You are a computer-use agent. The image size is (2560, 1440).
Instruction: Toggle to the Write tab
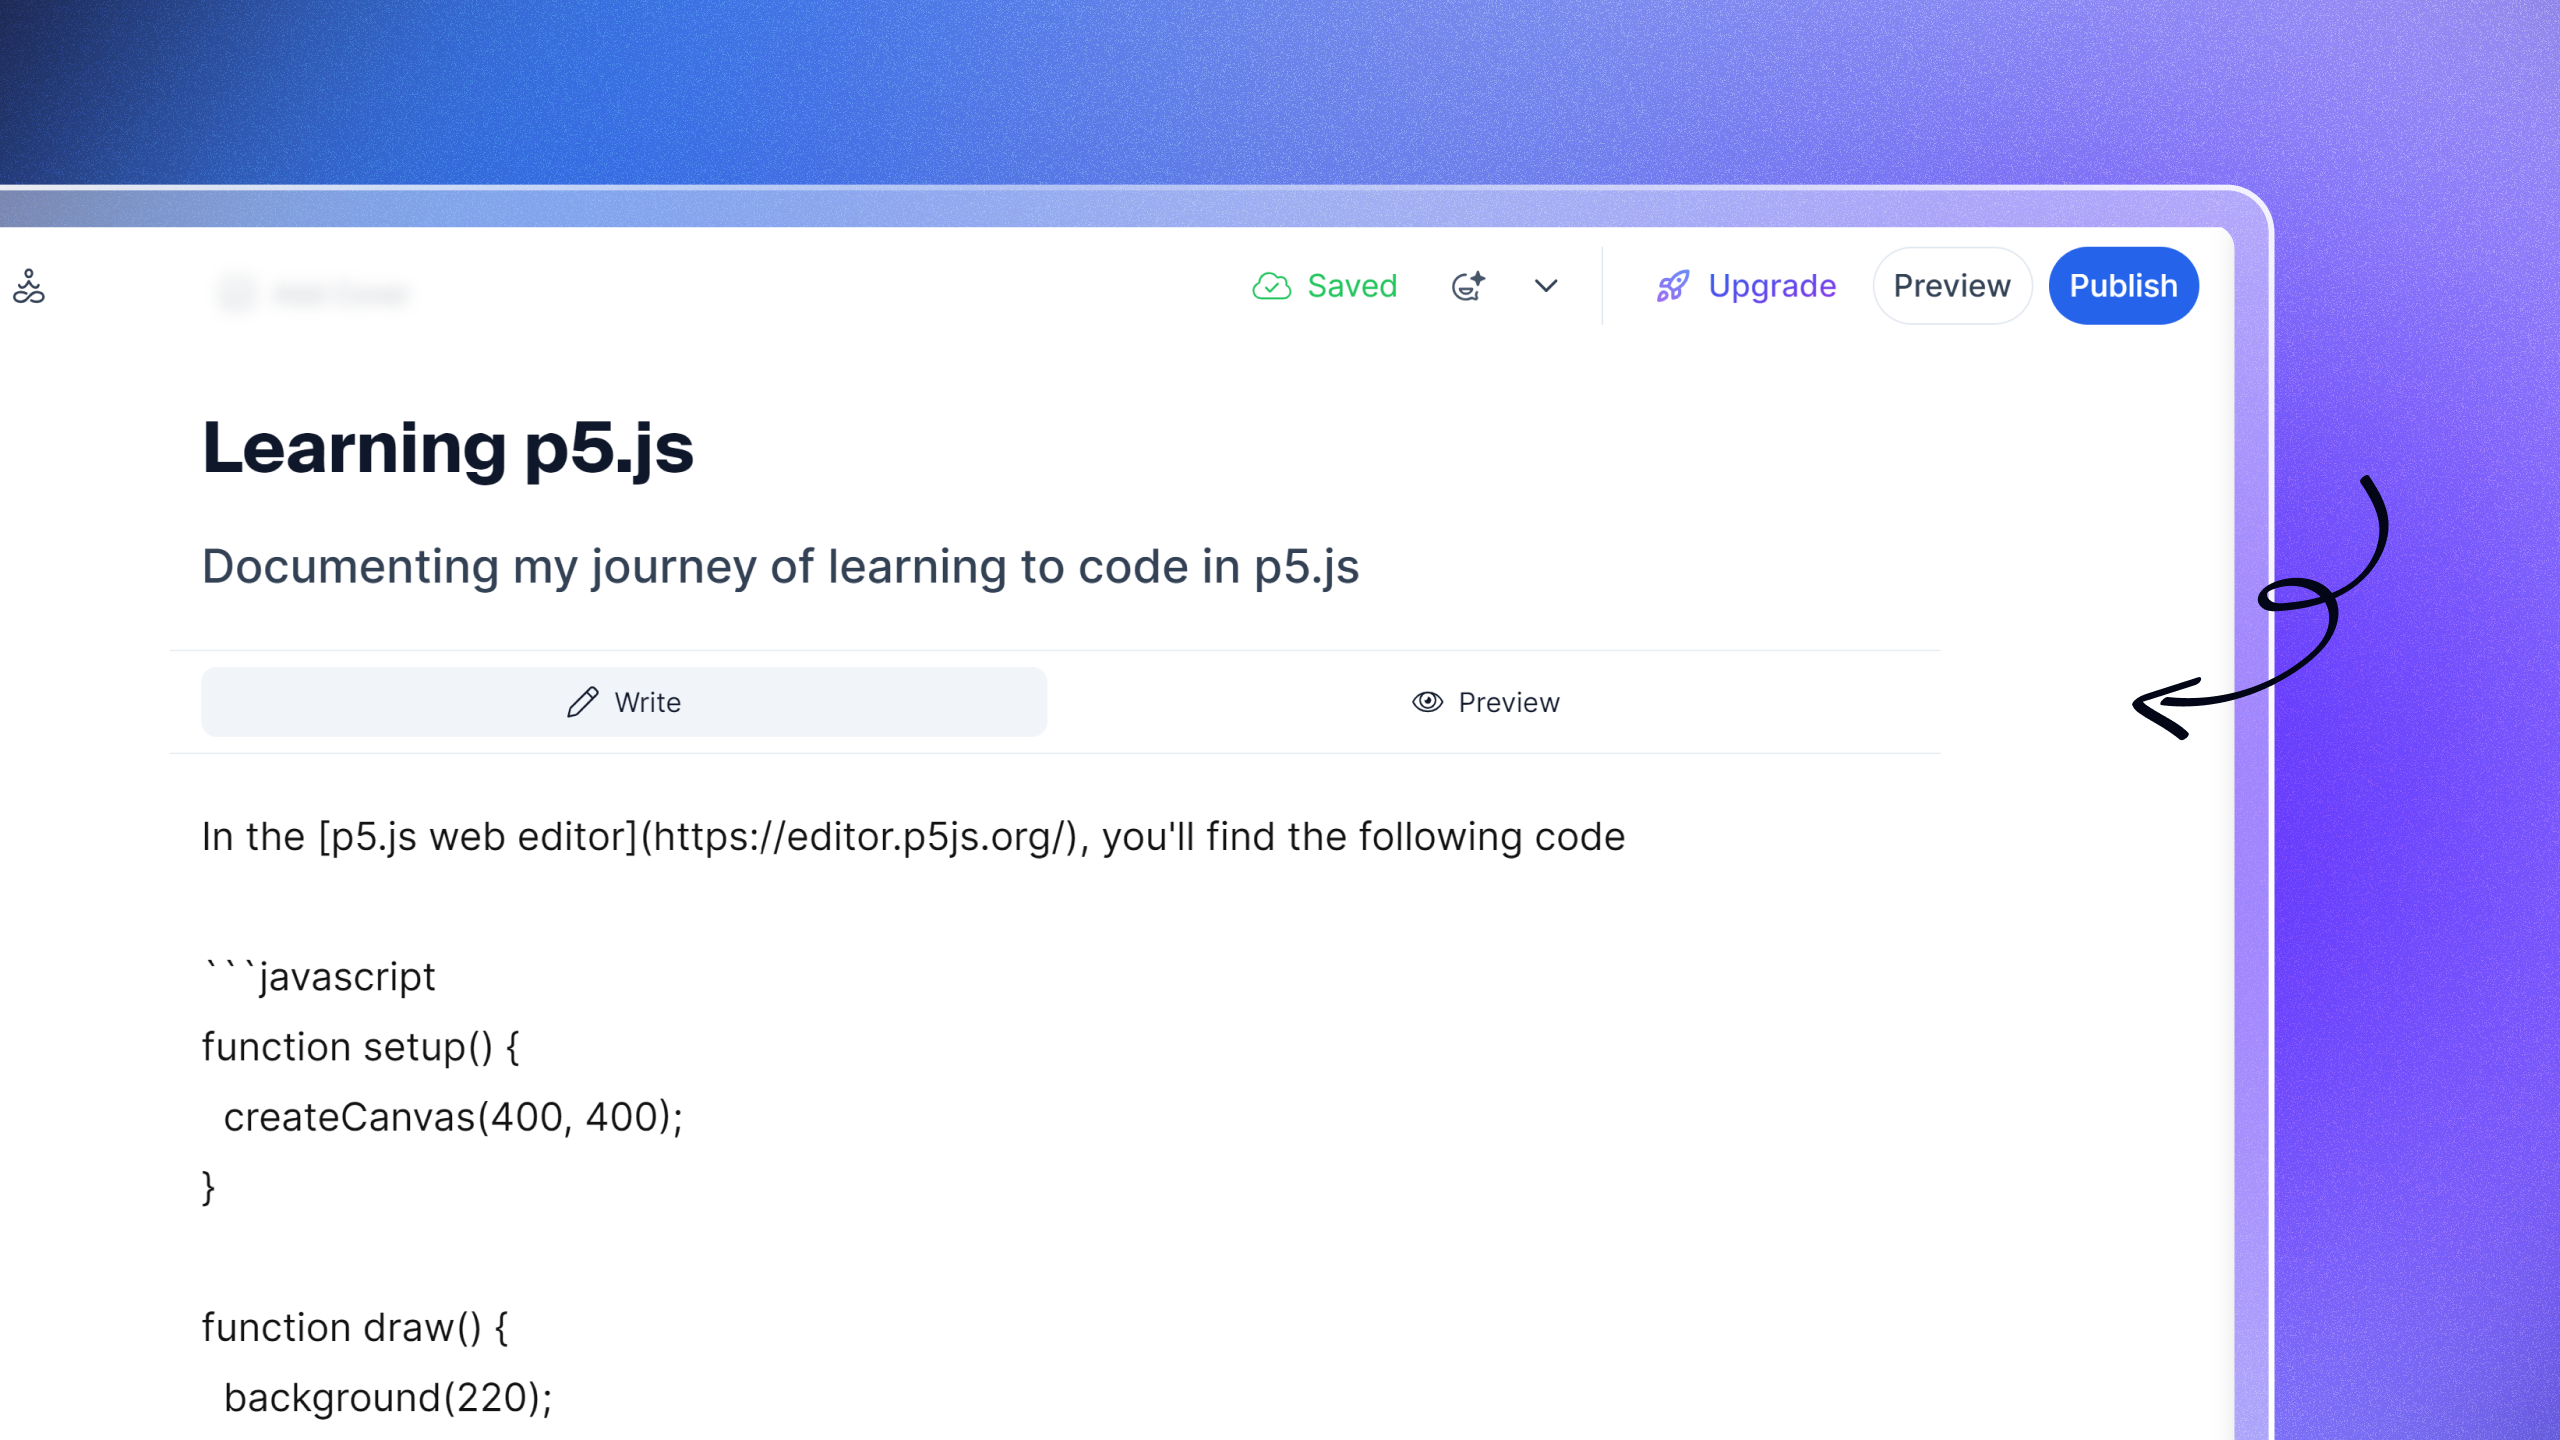[x=624, y=700]
